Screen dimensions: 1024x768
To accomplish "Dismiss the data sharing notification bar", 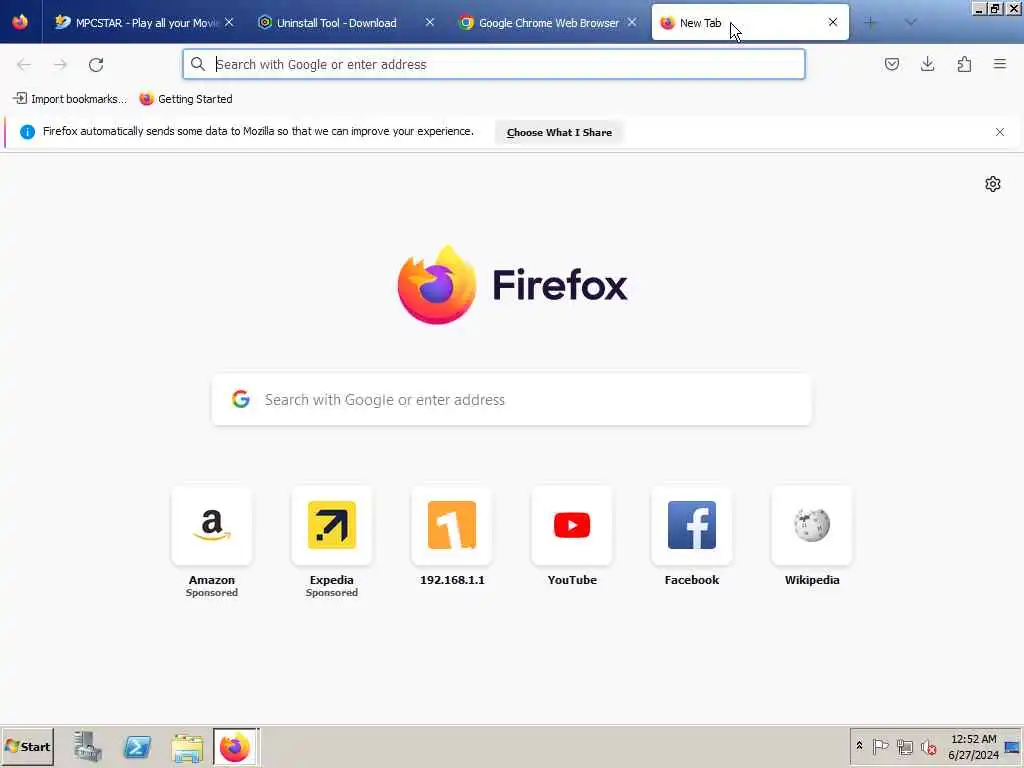I will [x=1000, y=132].
